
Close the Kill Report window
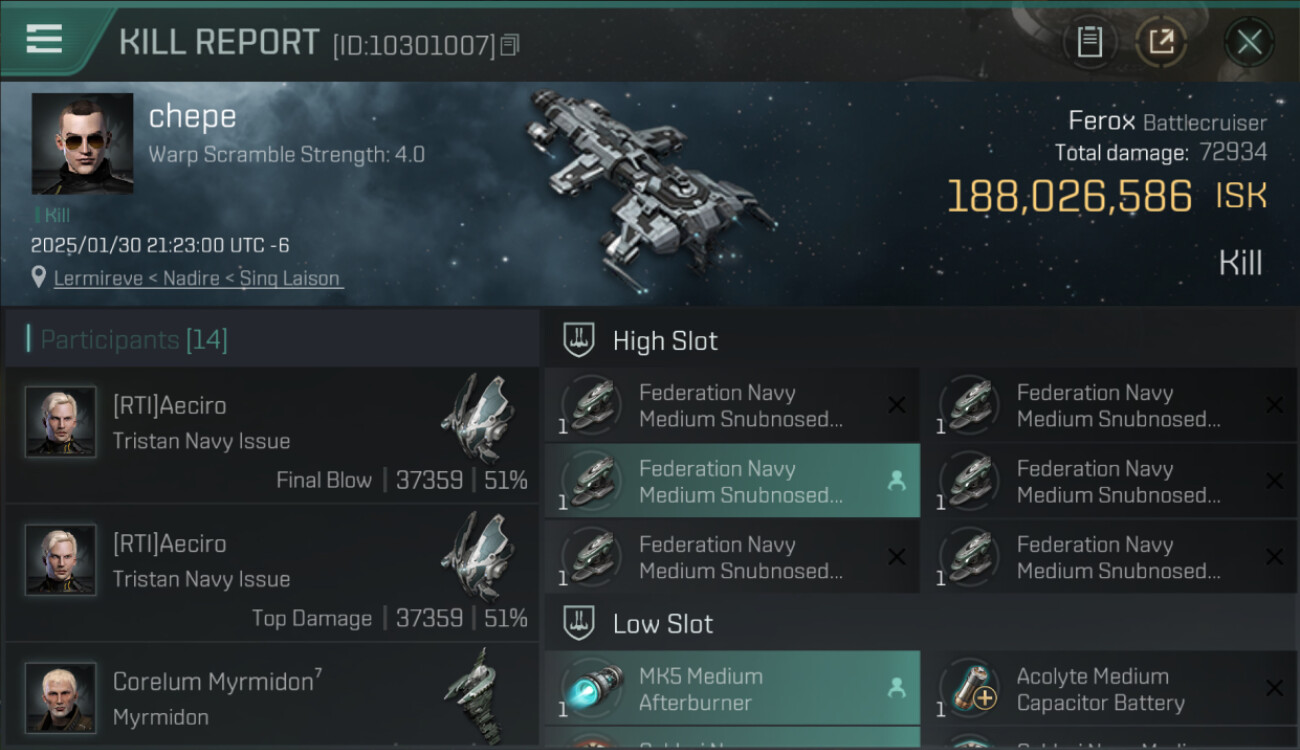coord(1249,42)
